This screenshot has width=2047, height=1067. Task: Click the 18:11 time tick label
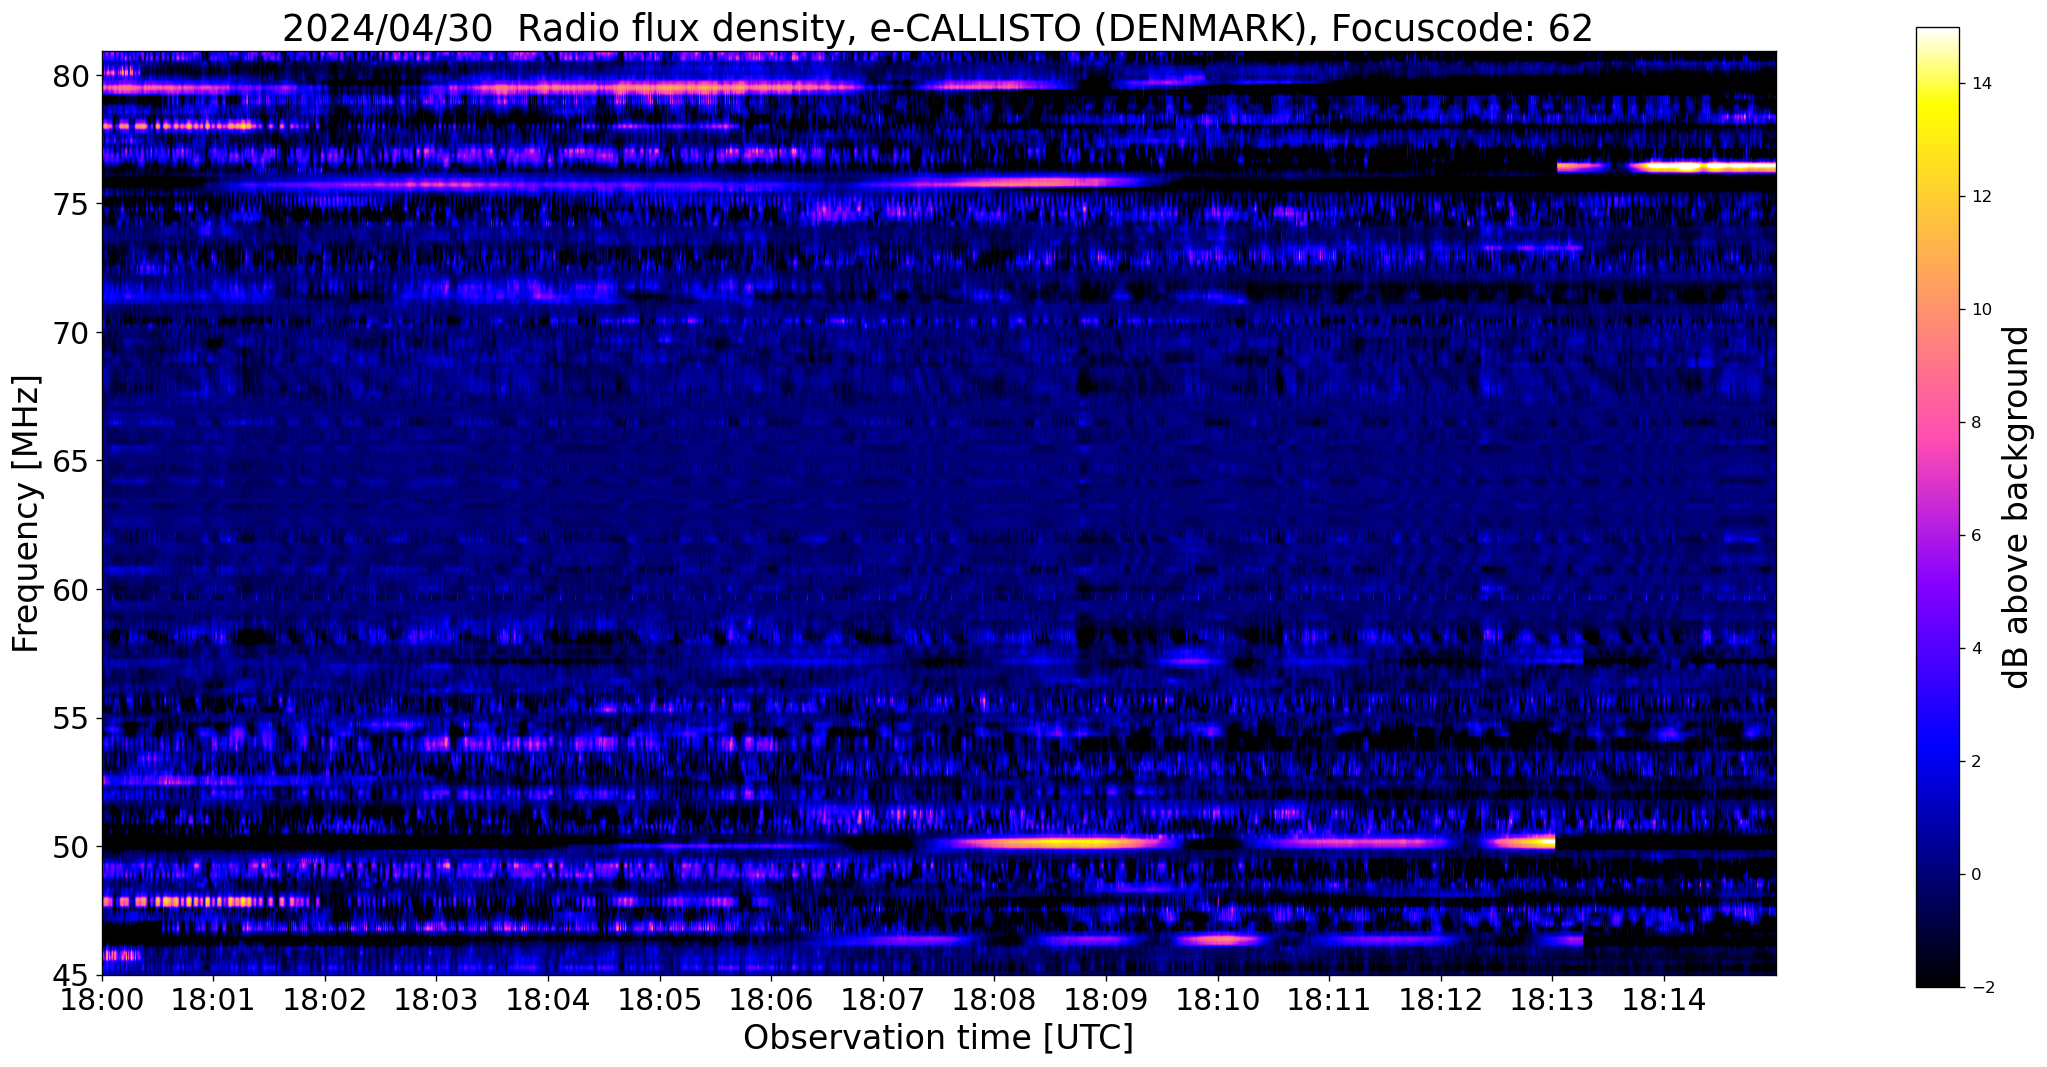point(1330,998)
